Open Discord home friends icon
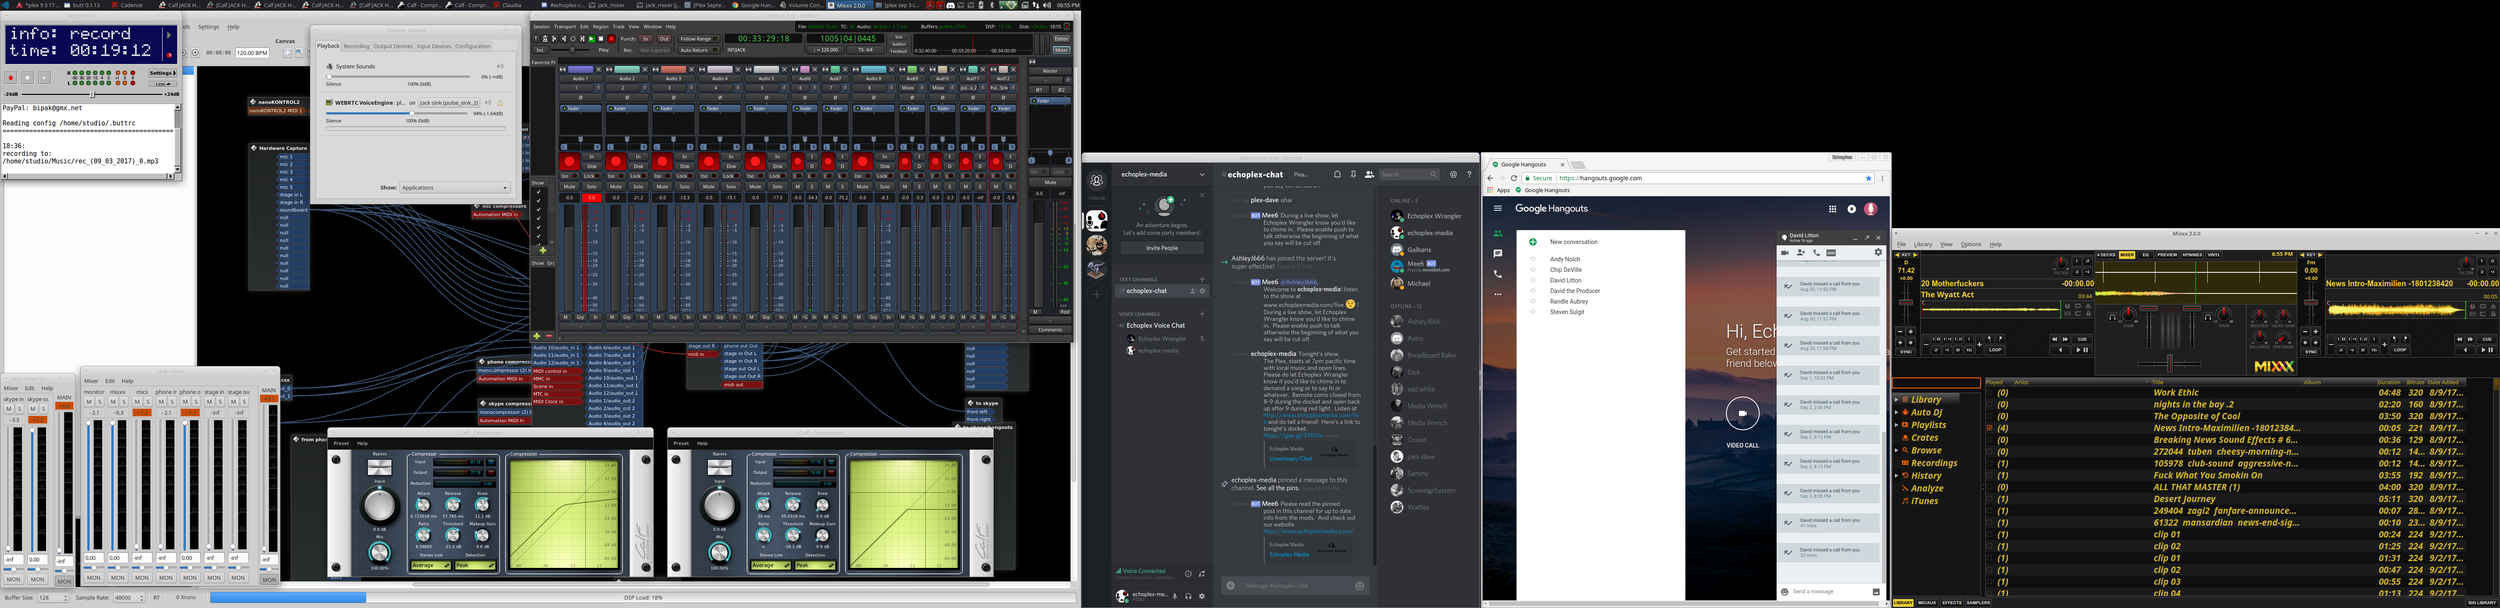 click(x=1097, y=181)
